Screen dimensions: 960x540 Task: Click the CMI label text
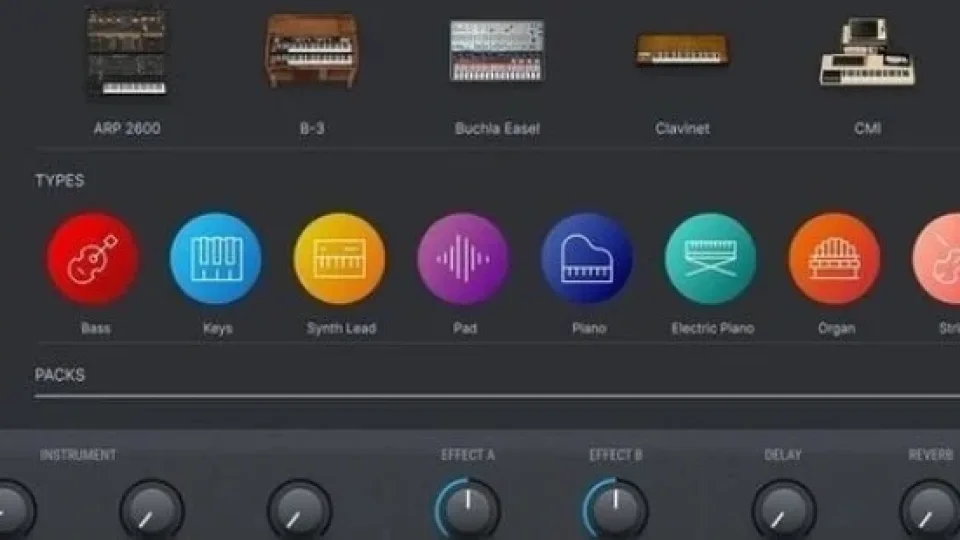click(868, 129)
